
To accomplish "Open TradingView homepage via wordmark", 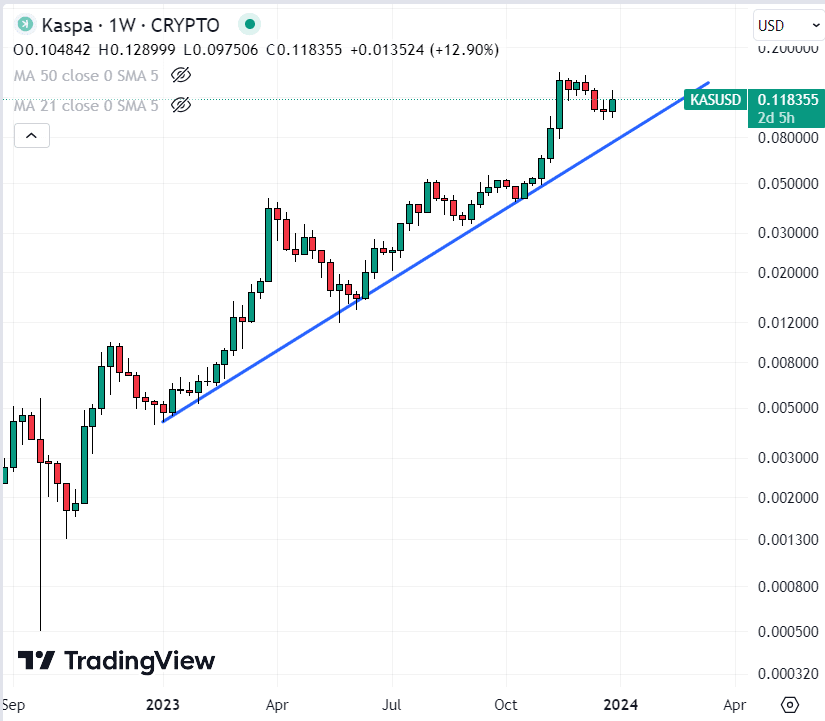I will point(140,661).
